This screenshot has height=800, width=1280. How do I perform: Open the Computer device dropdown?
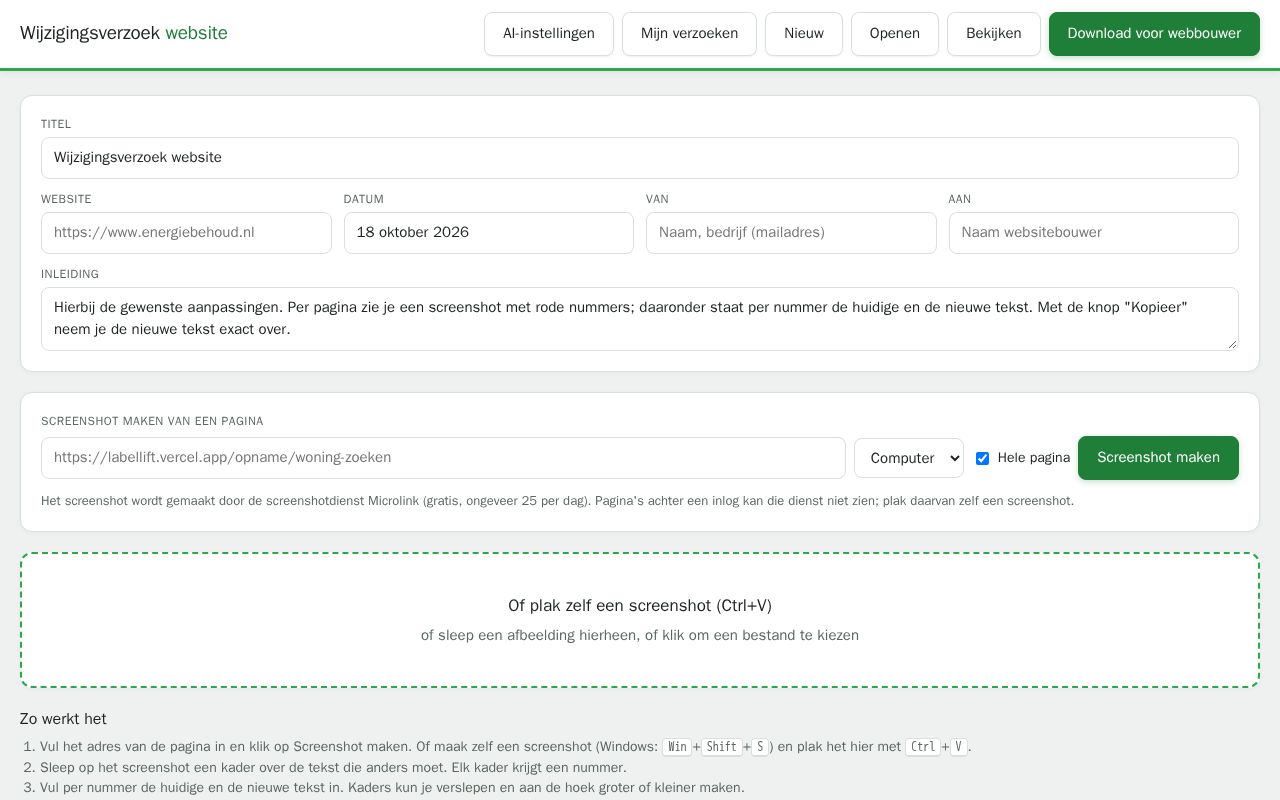point(909,458)
